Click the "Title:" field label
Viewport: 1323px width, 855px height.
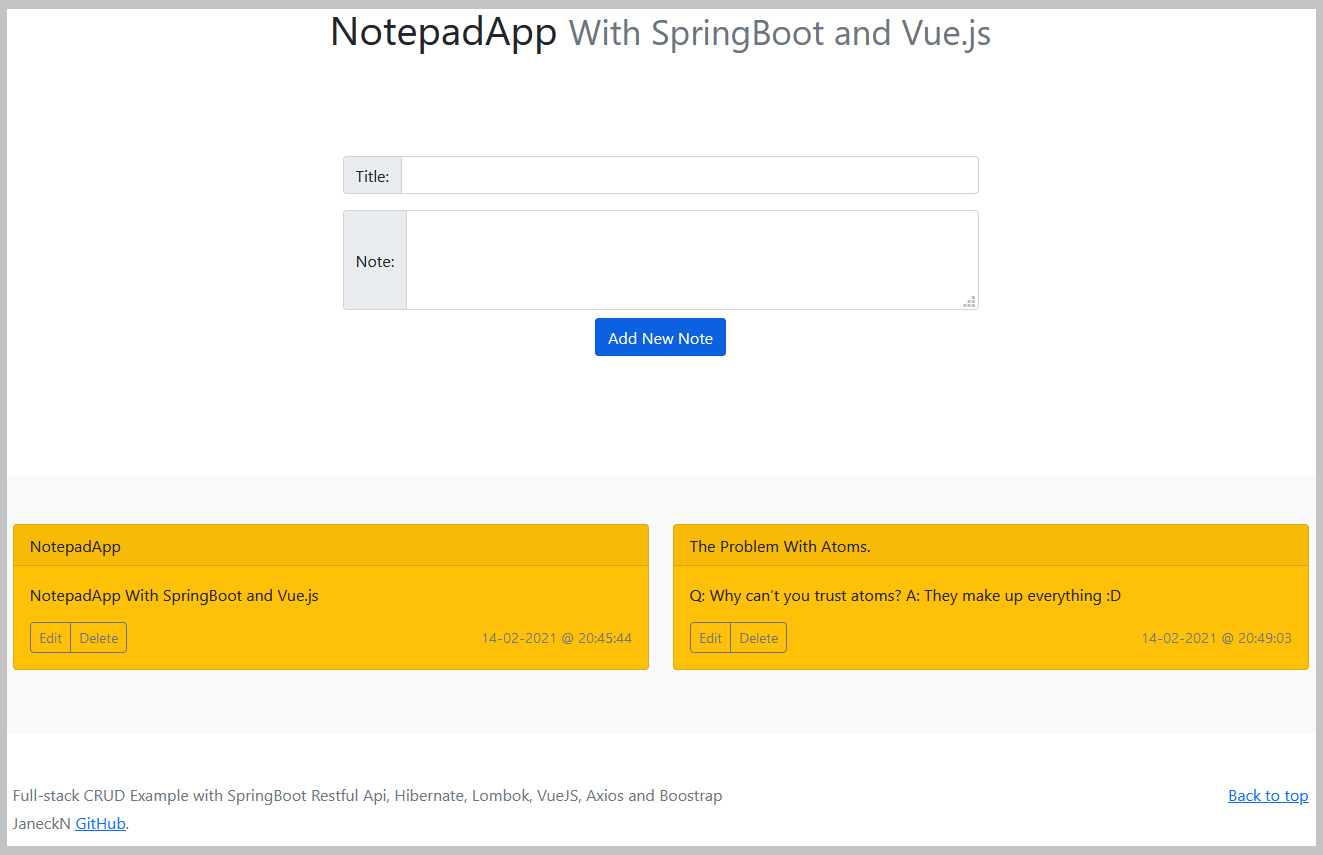pos(373,176)
